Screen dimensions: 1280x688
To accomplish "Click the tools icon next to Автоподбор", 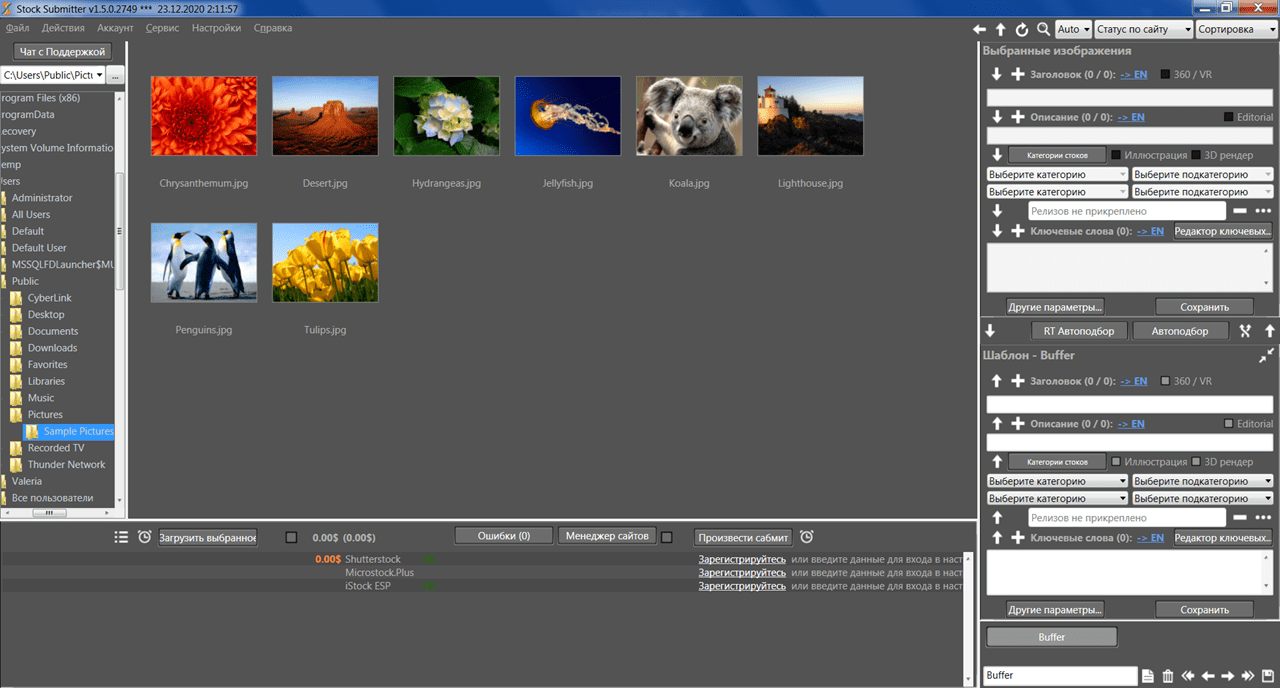I will click(x=1245, y=331).
